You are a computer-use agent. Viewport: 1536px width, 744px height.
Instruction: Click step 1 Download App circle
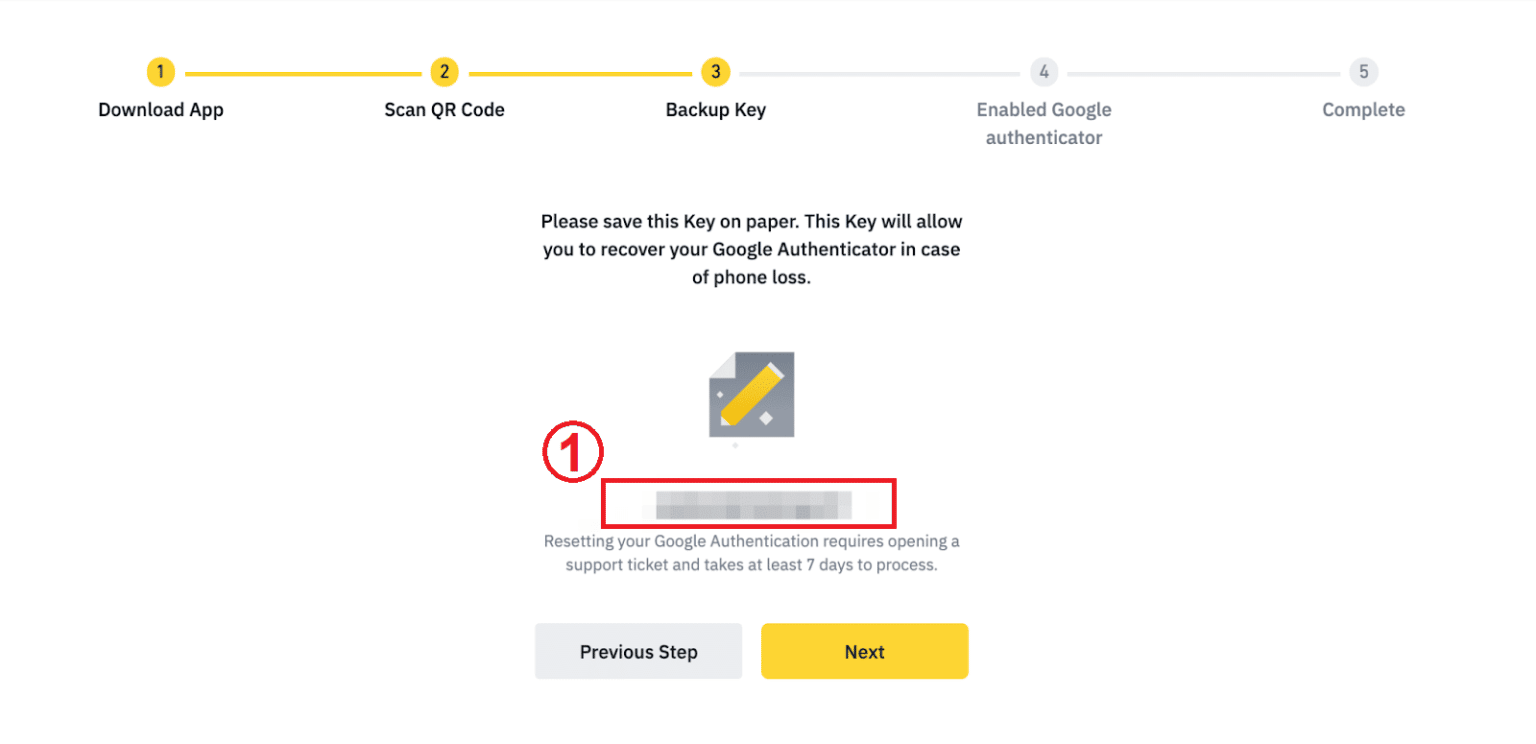[160, 71]
